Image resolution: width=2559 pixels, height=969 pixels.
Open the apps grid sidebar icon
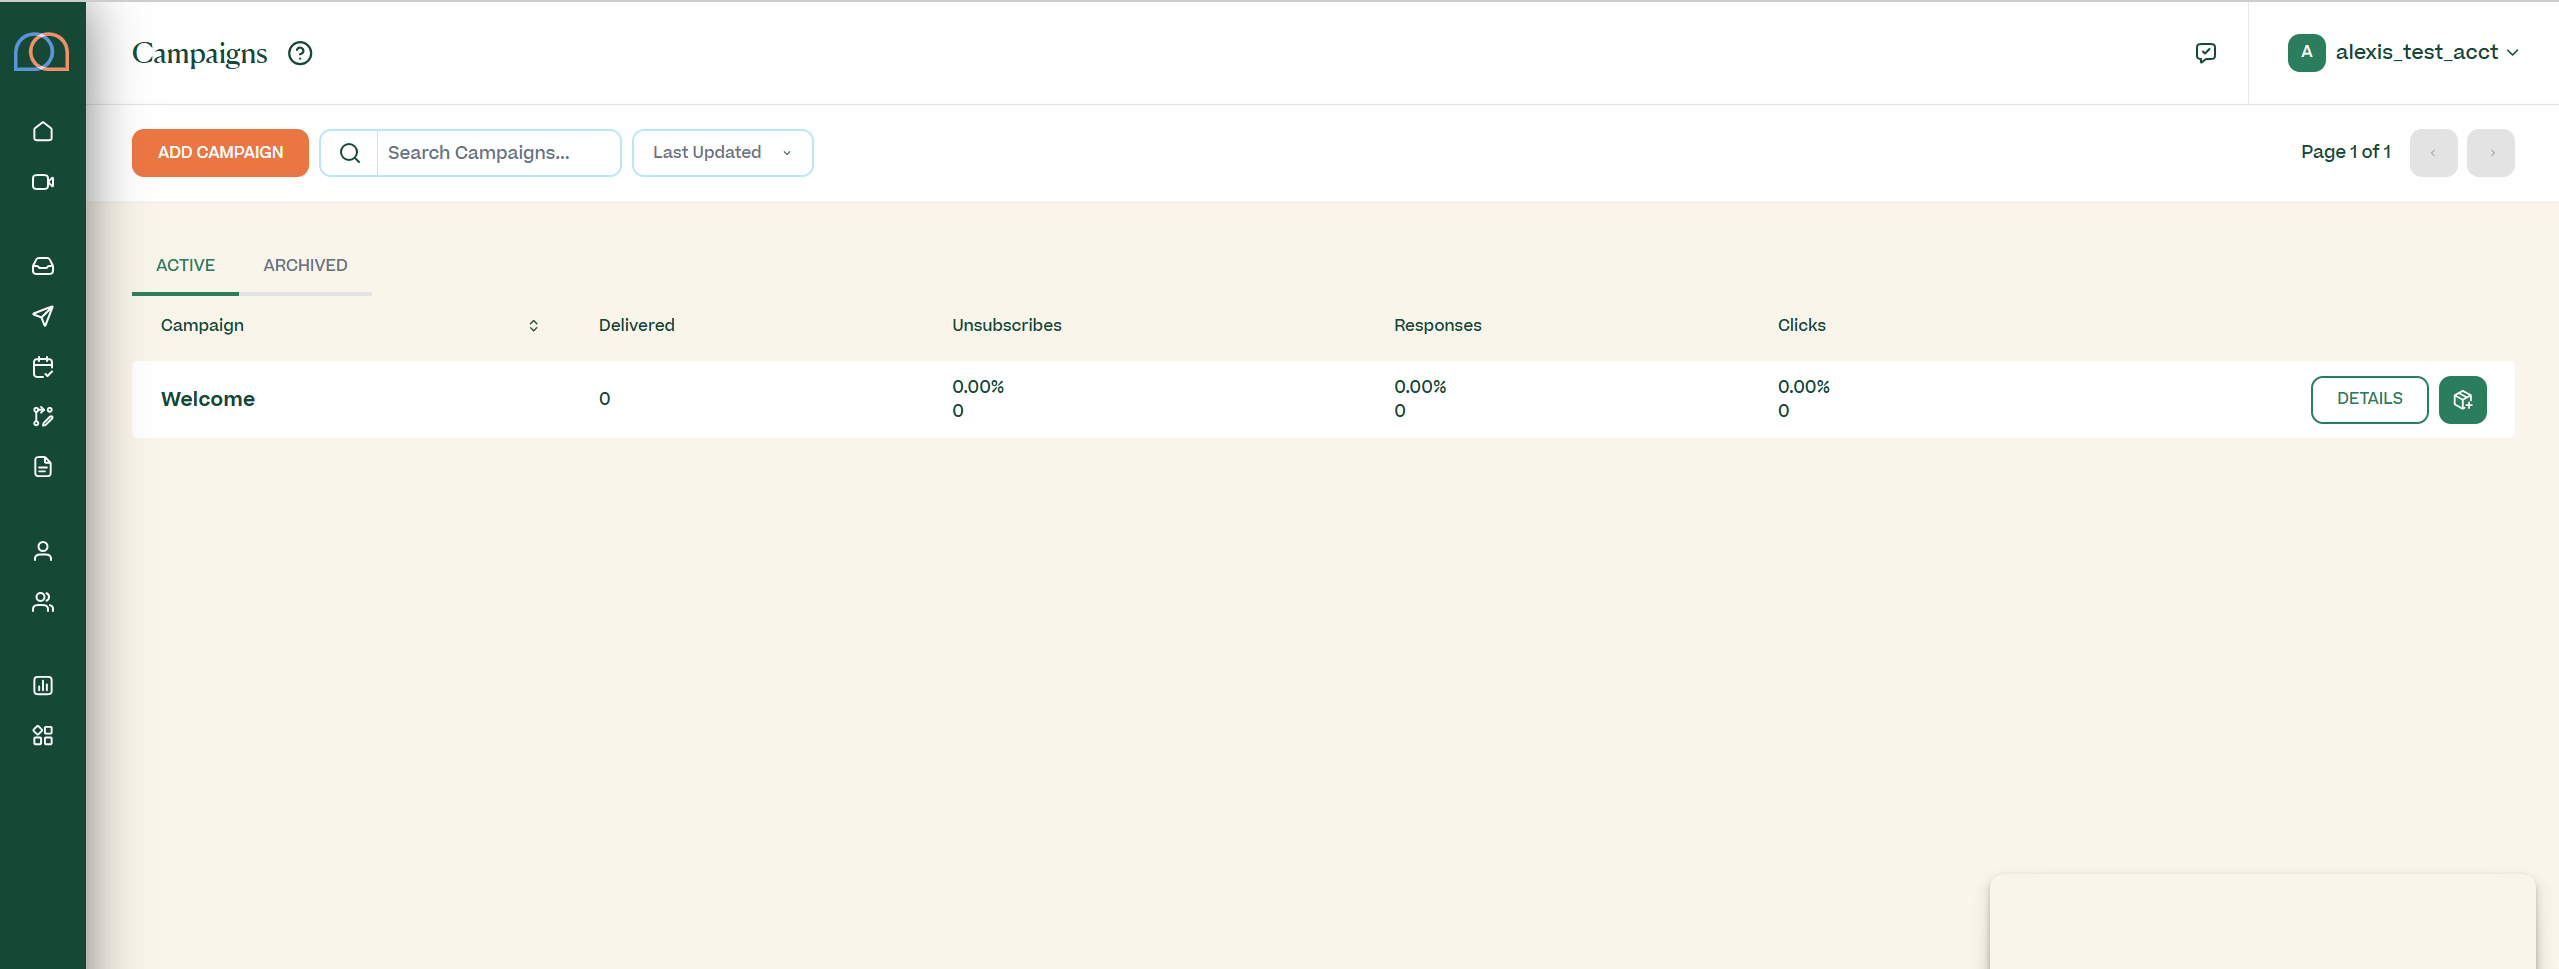coord(43,736)
